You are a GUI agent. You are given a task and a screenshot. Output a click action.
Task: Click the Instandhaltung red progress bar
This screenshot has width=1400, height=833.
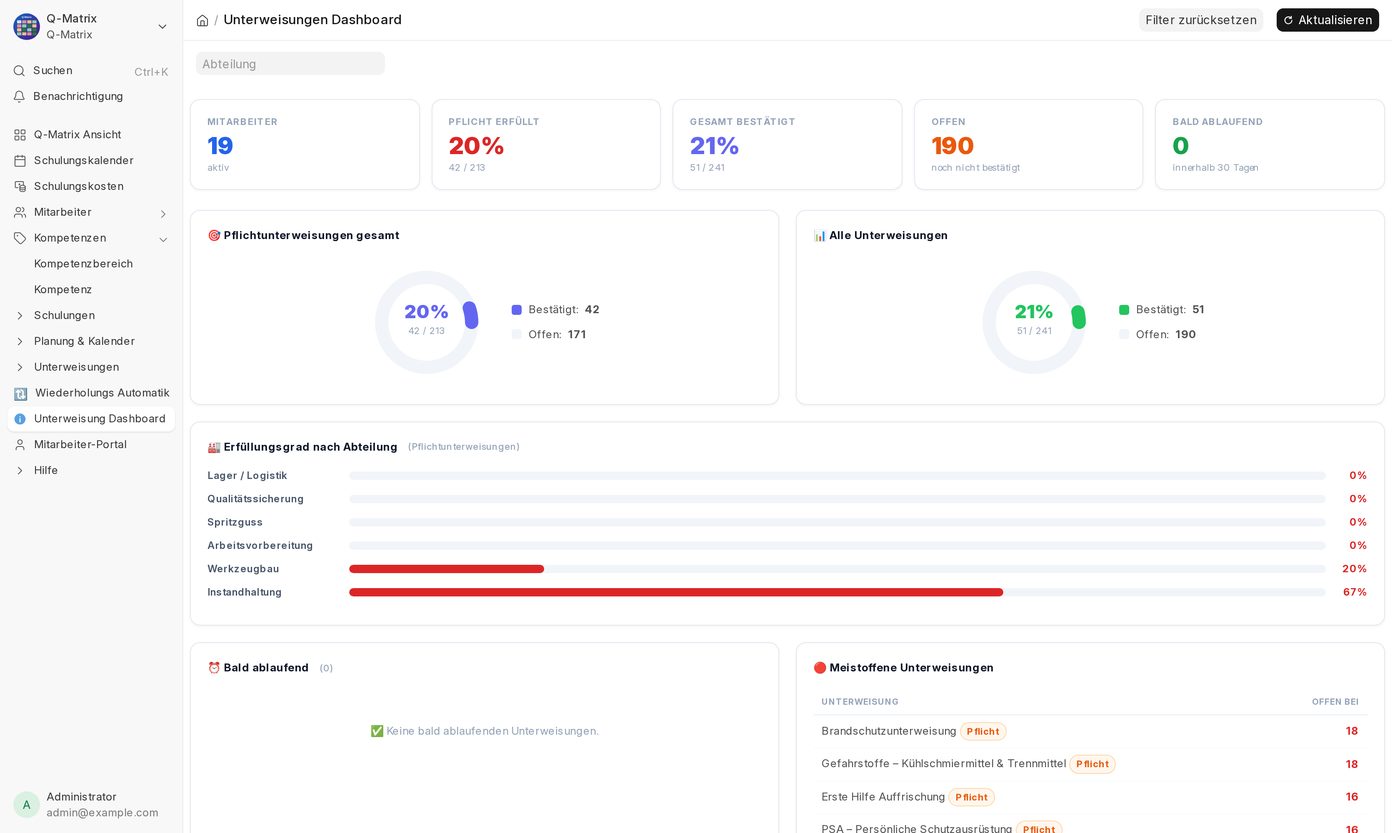click(676, 593)
